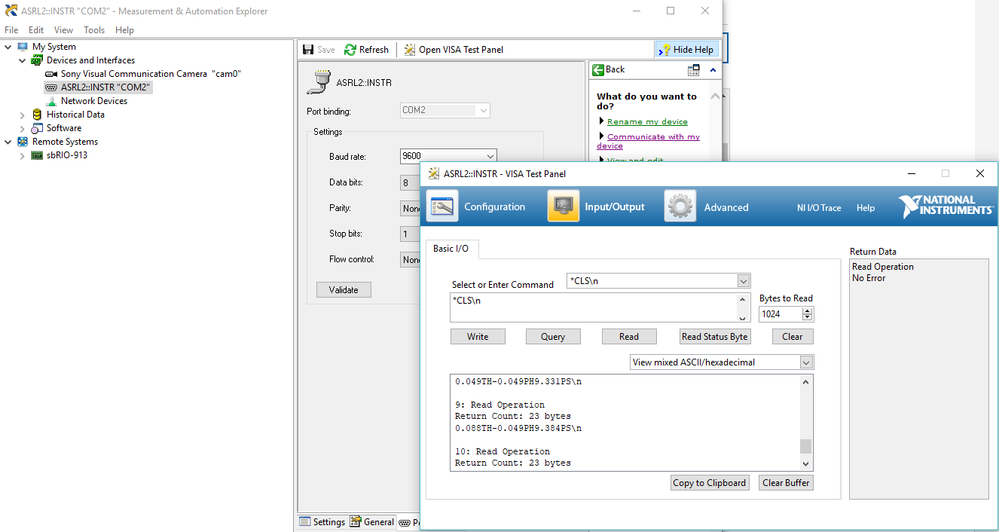Click the Read Status Byte button
This screenshot has height=532, width=999.
[715, 336]
